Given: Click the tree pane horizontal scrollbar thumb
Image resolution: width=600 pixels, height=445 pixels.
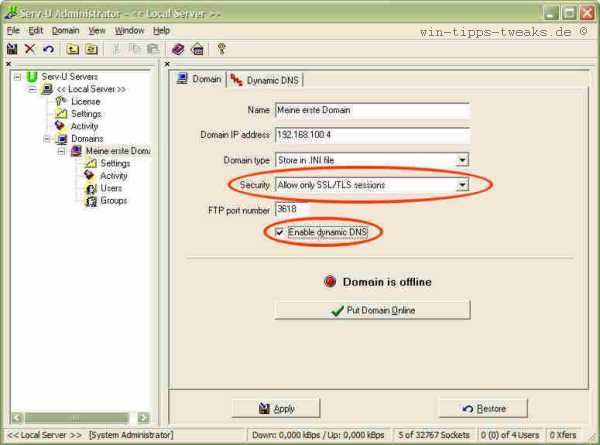Looking at the screenshot, I should pyautogui.click(x=77, y=418).
